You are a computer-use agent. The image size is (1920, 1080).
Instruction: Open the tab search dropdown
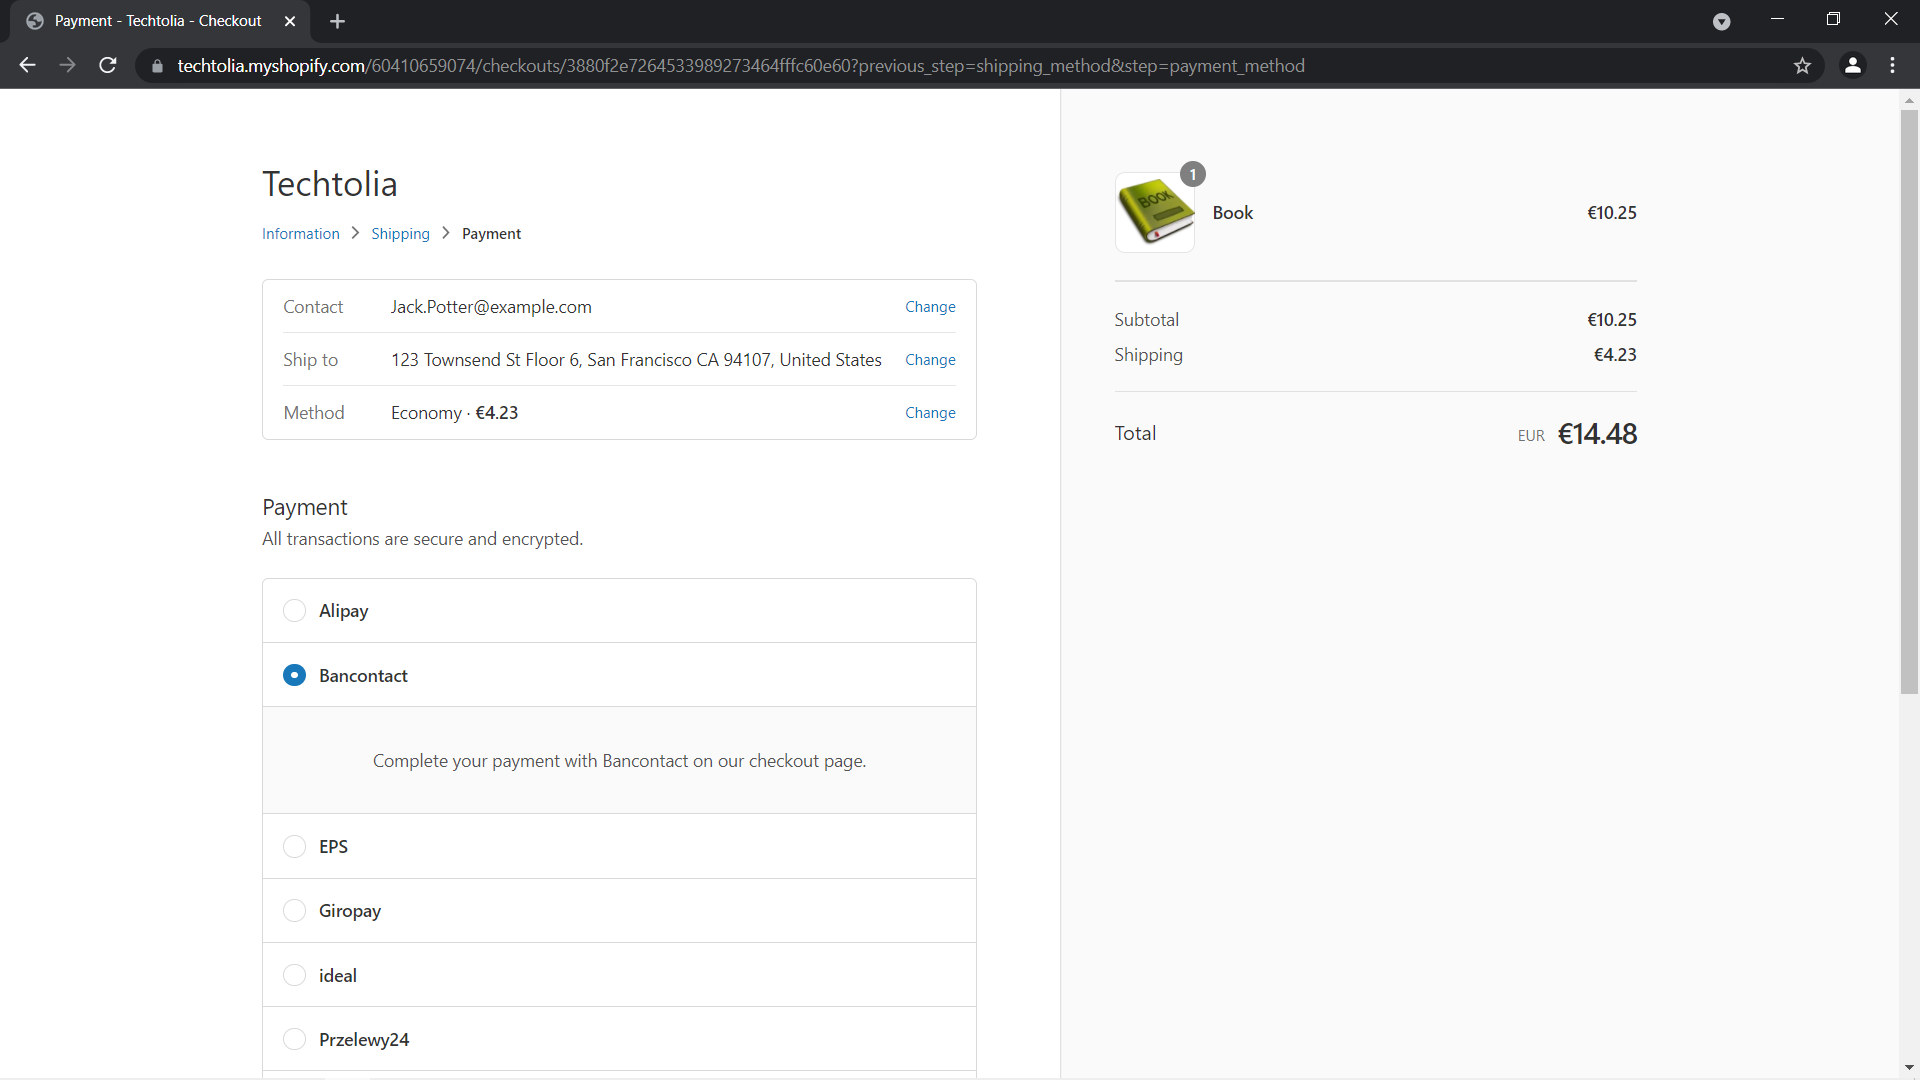coord(1721,21)
